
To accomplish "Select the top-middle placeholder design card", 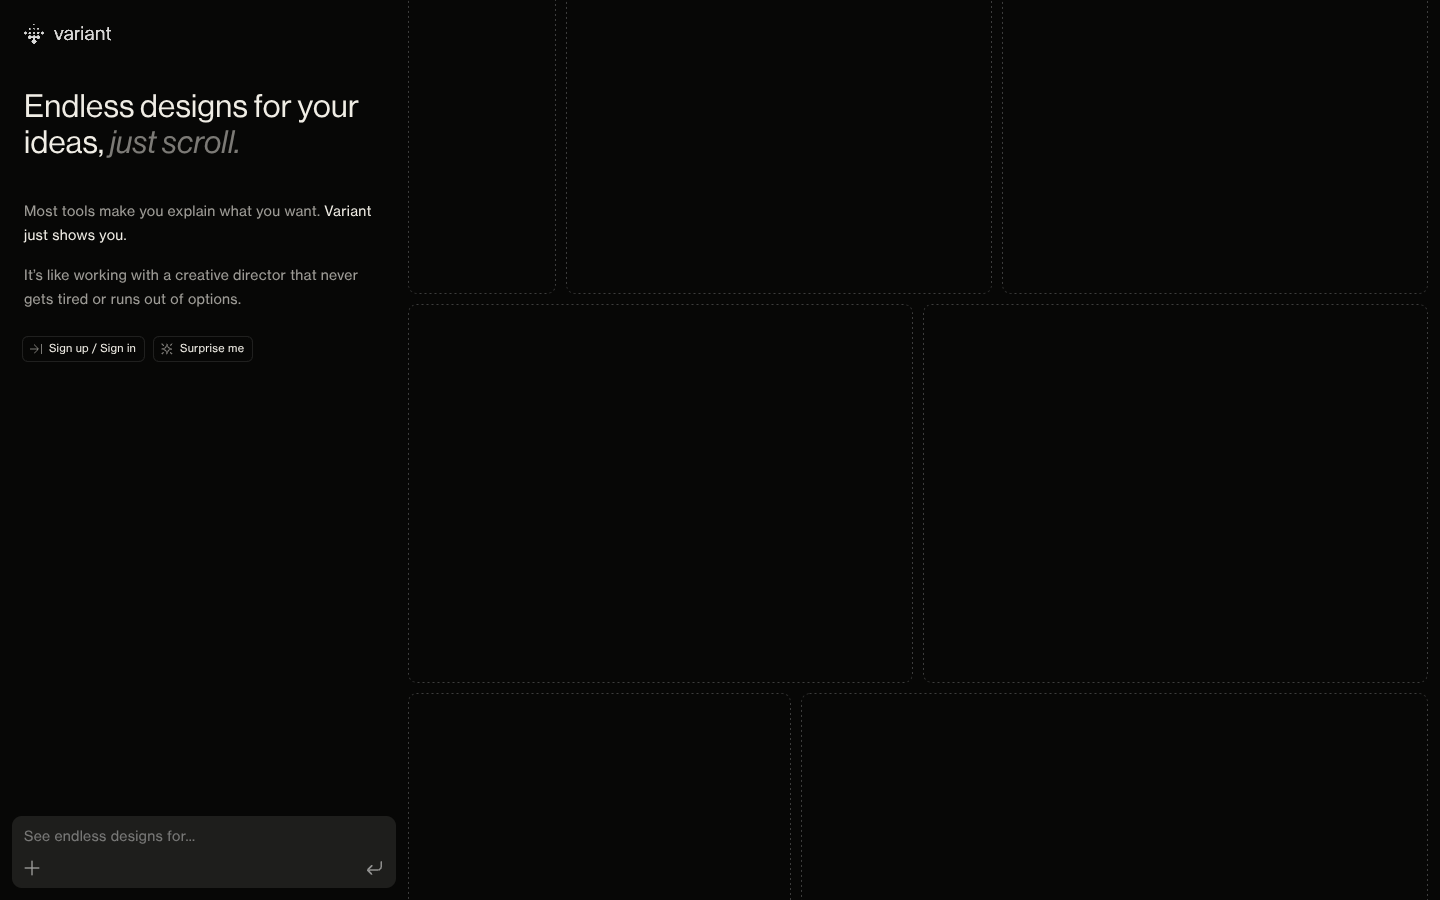I will pos(779,146).
